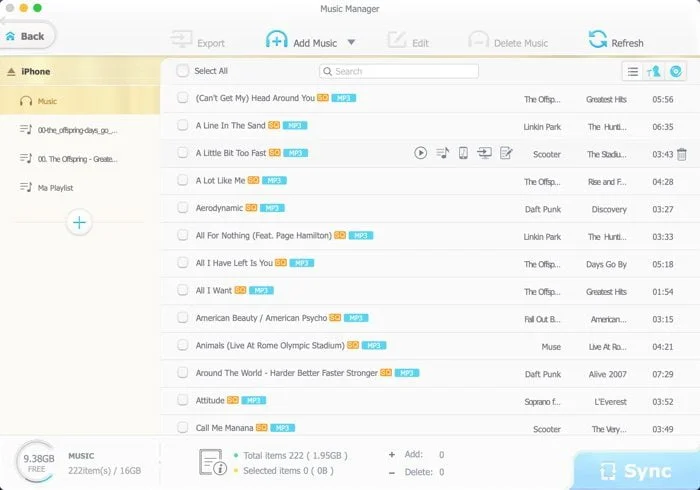Check the A Little Bit Too Fast checkbox
700x490 pixels.
[183, 153]
